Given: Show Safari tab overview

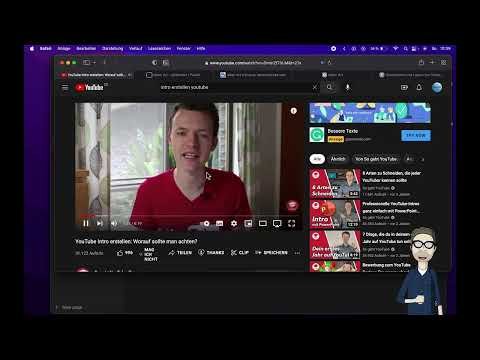Looking at the screenshot, I should [443, 62].
